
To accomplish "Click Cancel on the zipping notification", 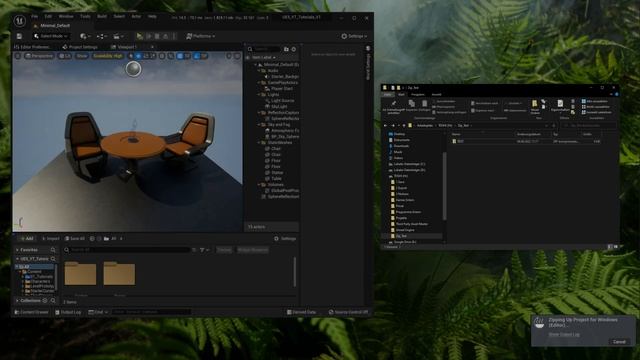I will point(619,342).
